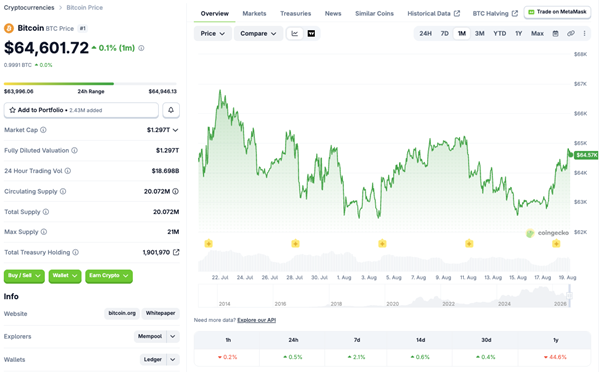Viewport: 602px width, 372px height.
Task: Click the price alert bell icon
Action: pyautogui.click(x=171, y=110)
